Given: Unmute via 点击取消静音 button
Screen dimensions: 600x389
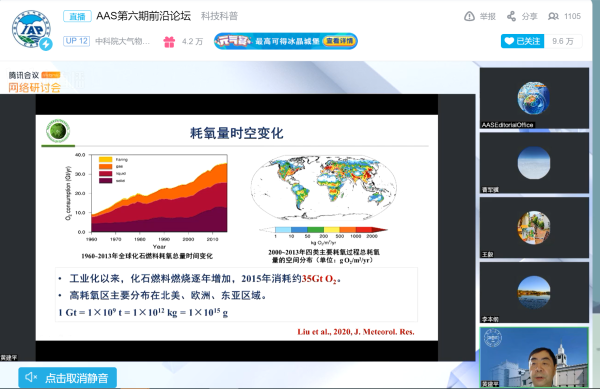Looking at the screenshot, I should [x=68, y=378].
